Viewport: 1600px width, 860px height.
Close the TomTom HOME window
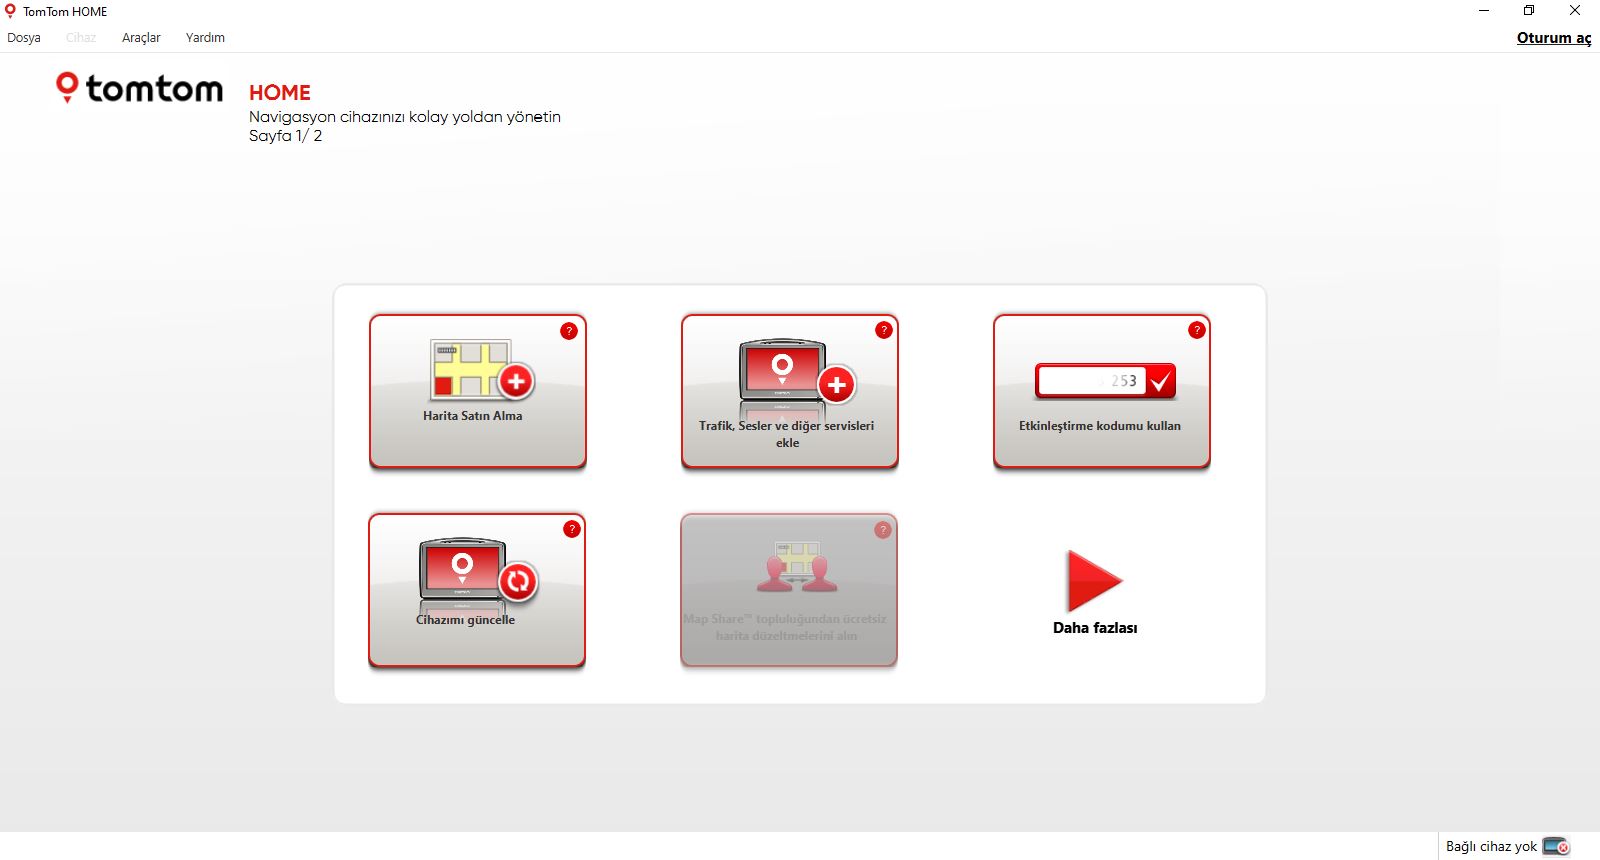coord(1575,11)
